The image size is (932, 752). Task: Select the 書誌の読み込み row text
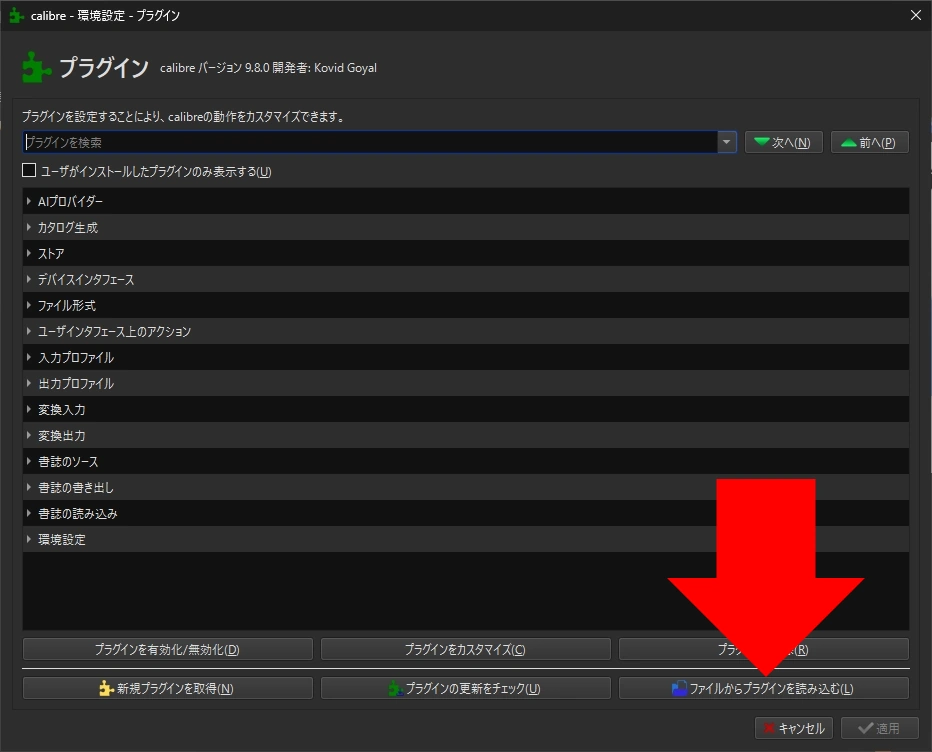pyautogui.click(x=78, y=514)
